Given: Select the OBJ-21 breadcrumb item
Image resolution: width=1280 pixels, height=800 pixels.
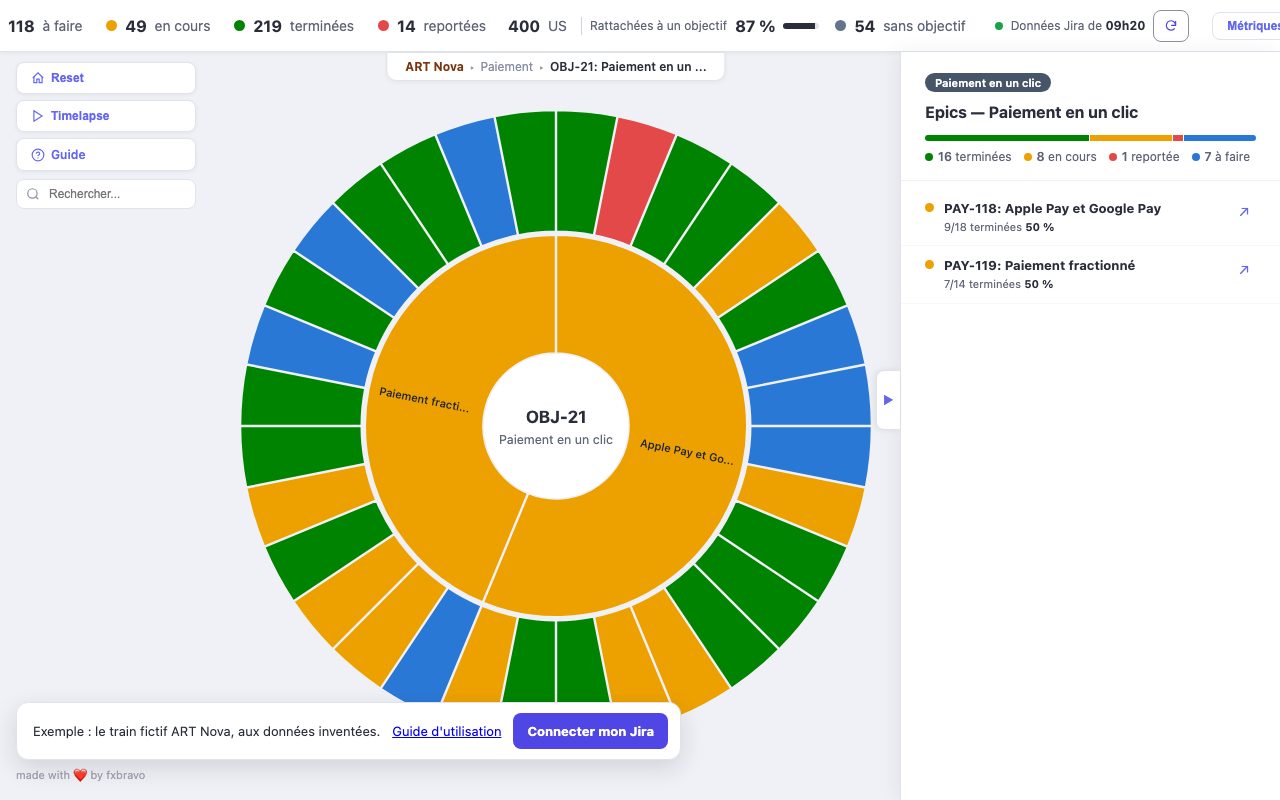Looking at the screenshot, I should click(628, 67).
